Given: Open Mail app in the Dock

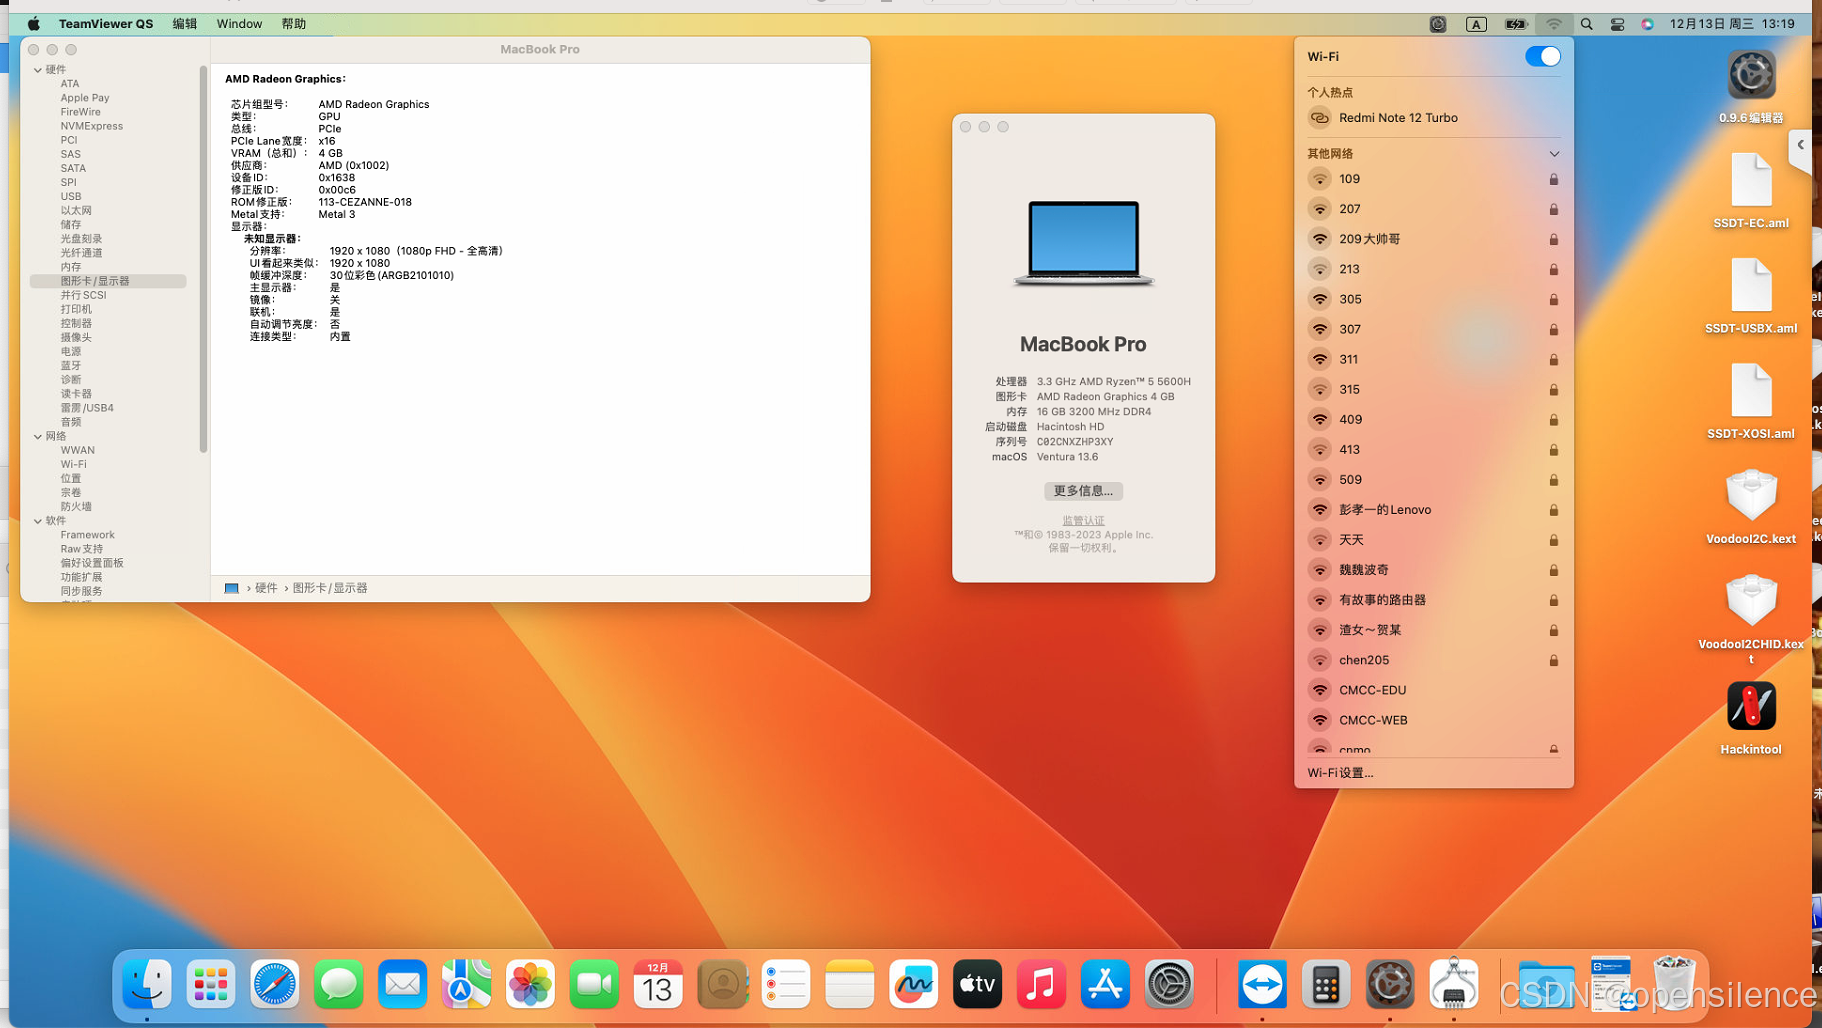Looking at the screenshot, I should point(403,985).
